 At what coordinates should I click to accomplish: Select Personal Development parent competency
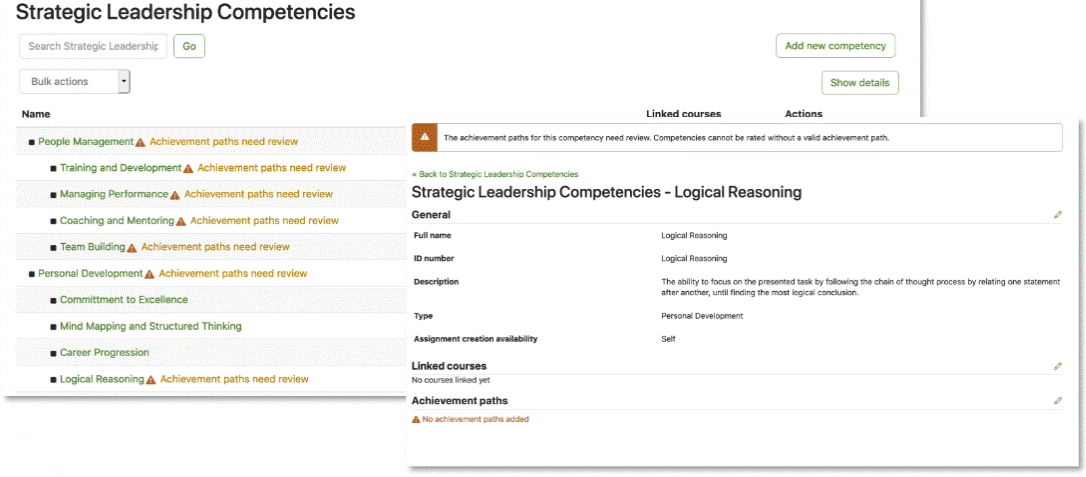coord(90,273)
